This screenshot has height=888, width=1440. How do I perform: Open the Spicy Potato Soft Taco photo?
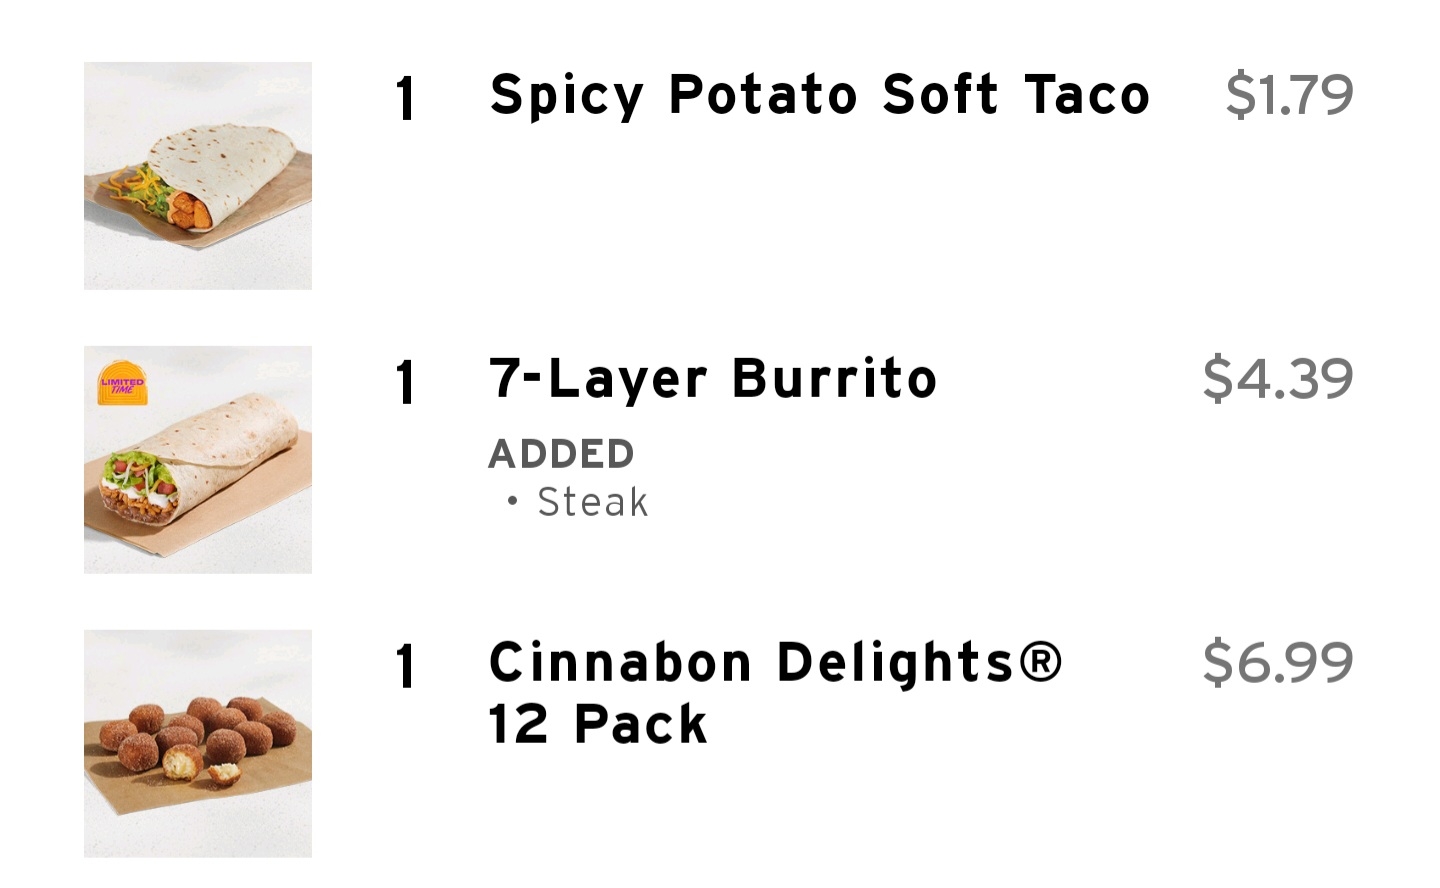tap(198, 176)
